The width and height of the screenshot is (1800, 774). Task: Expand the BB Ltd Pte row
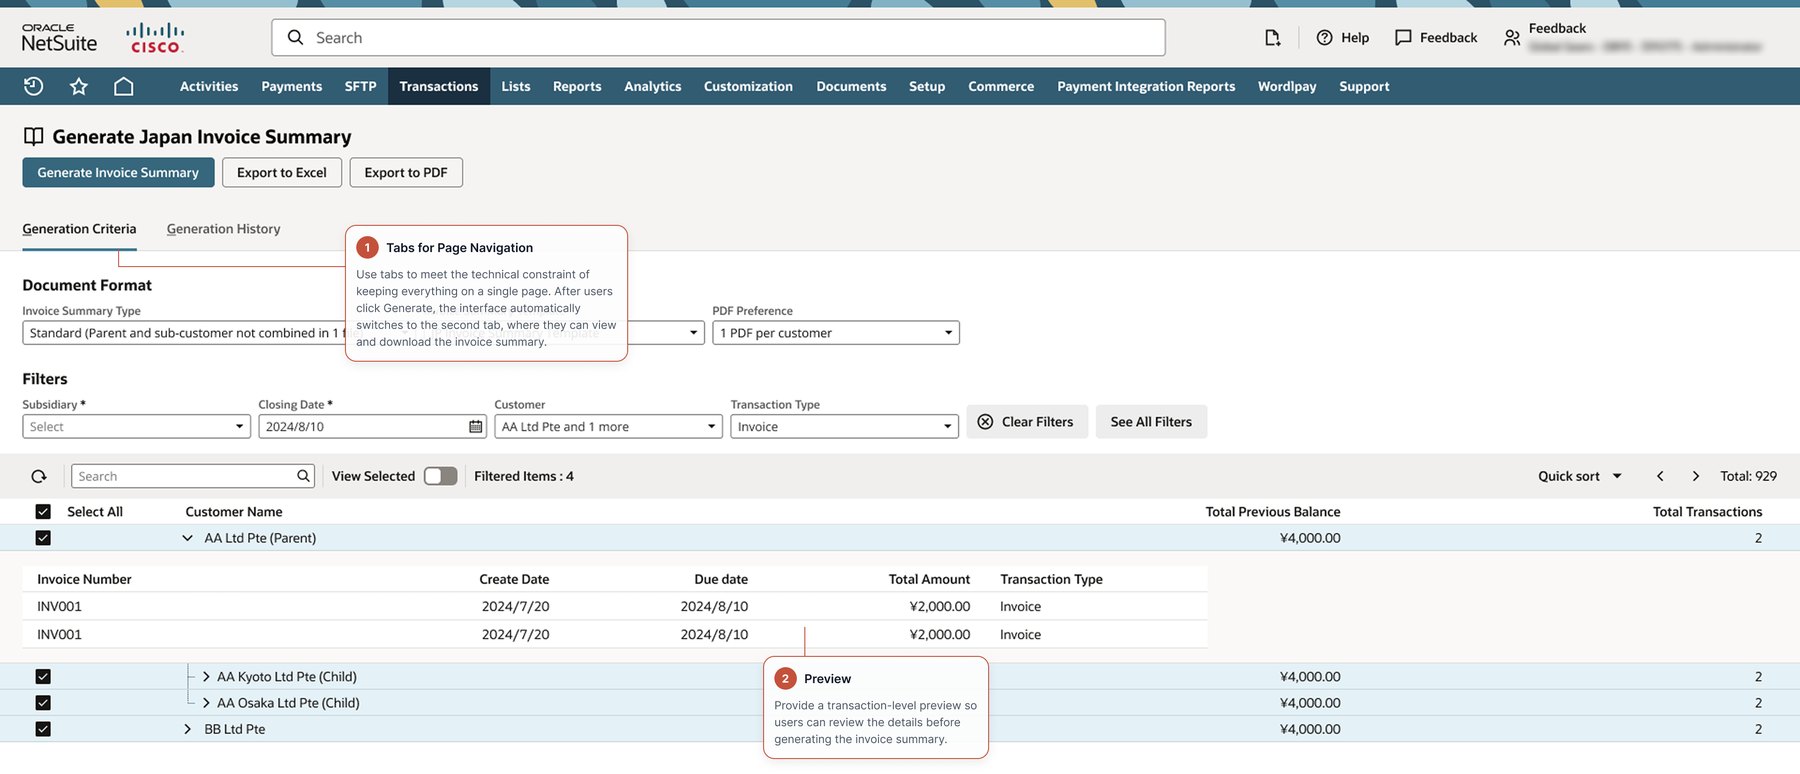click(187, 729)
